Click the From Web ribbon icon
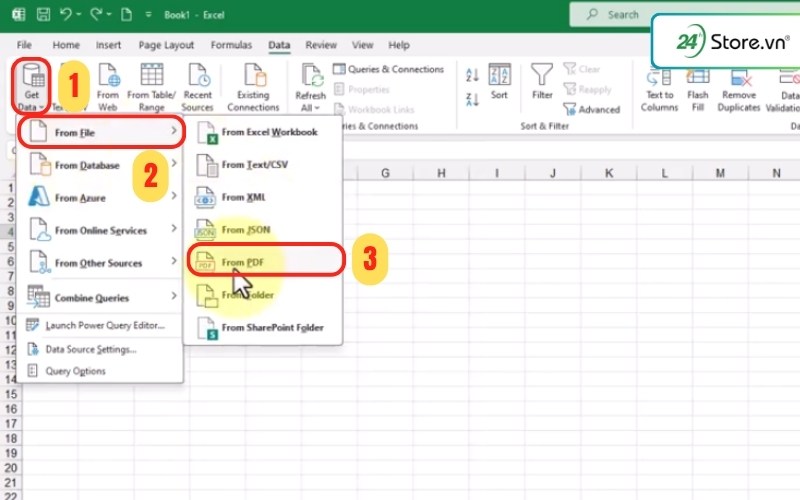800x500 pixels. click(108, 86)
